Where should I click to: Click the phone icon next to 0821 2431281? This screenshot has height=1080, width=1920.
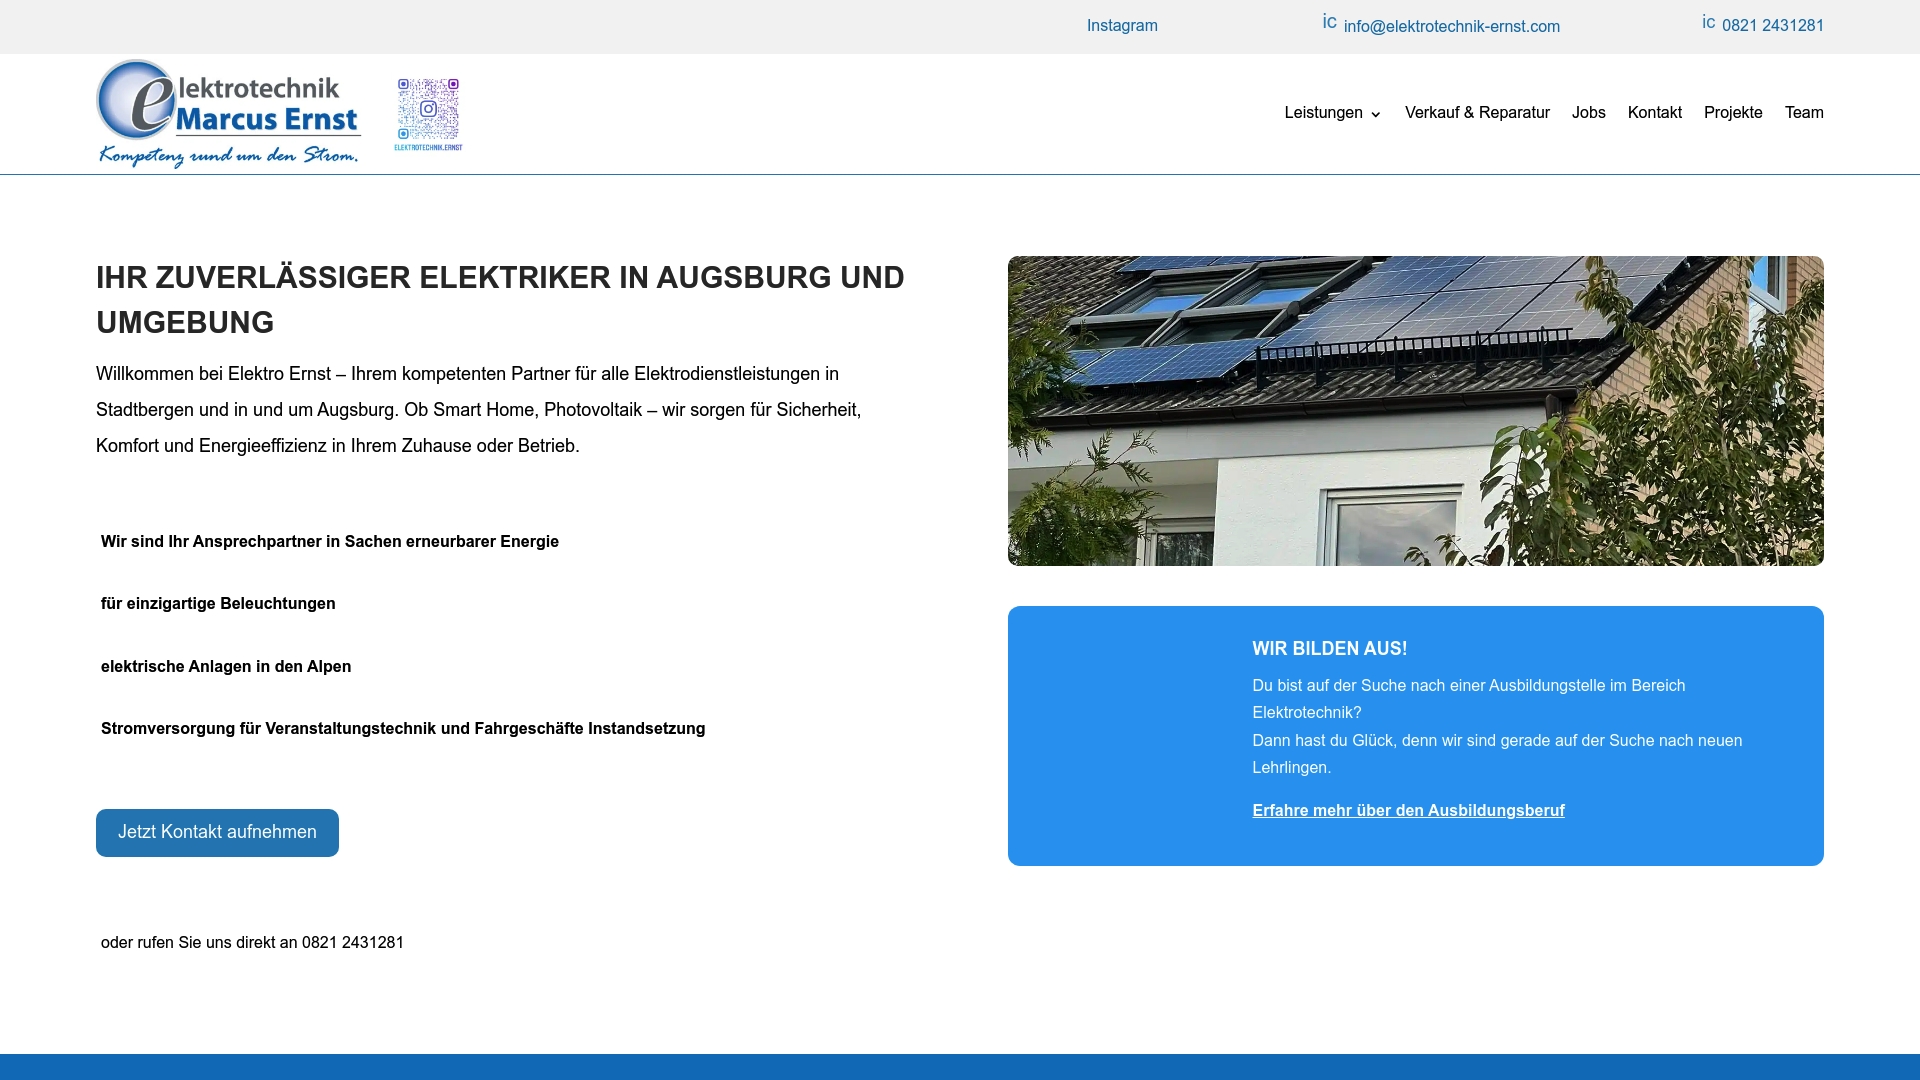[x=1706, y=20]
